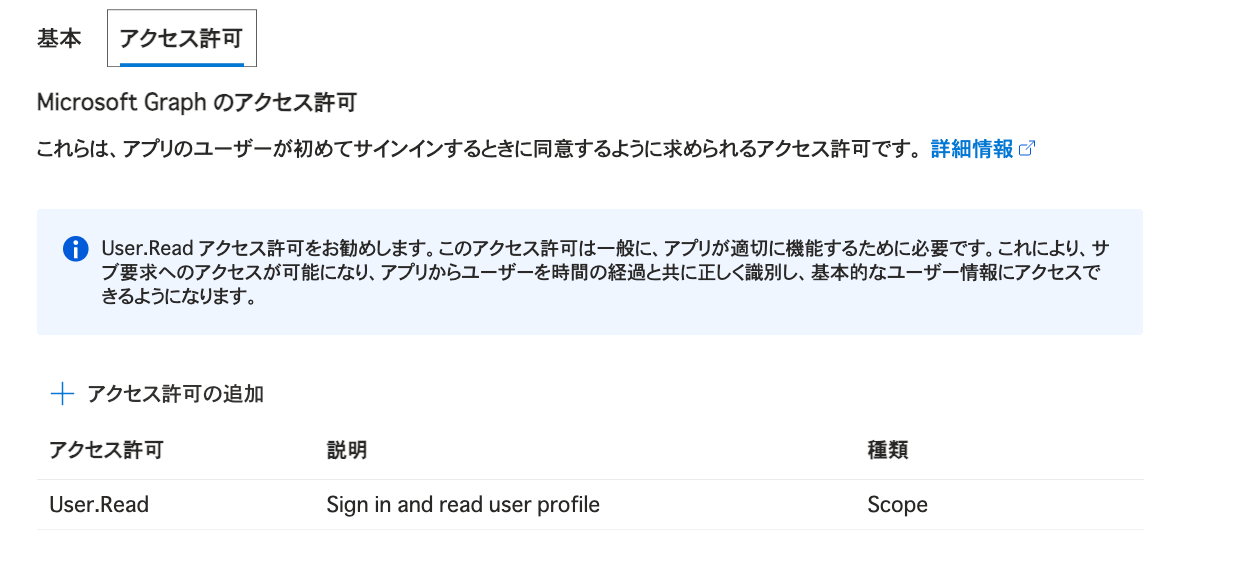
Task: Click the 'Microsoft Graph のアクセス許可' heading
Action: point(196,102)
